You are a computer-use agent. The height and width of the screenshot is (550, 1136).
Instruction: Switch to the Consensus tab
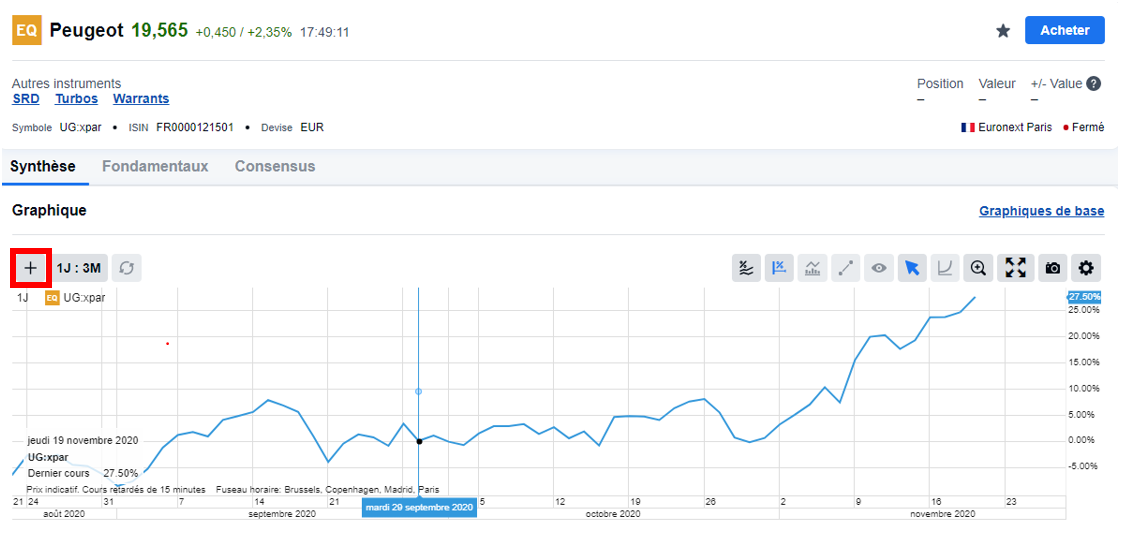(275, 167)
